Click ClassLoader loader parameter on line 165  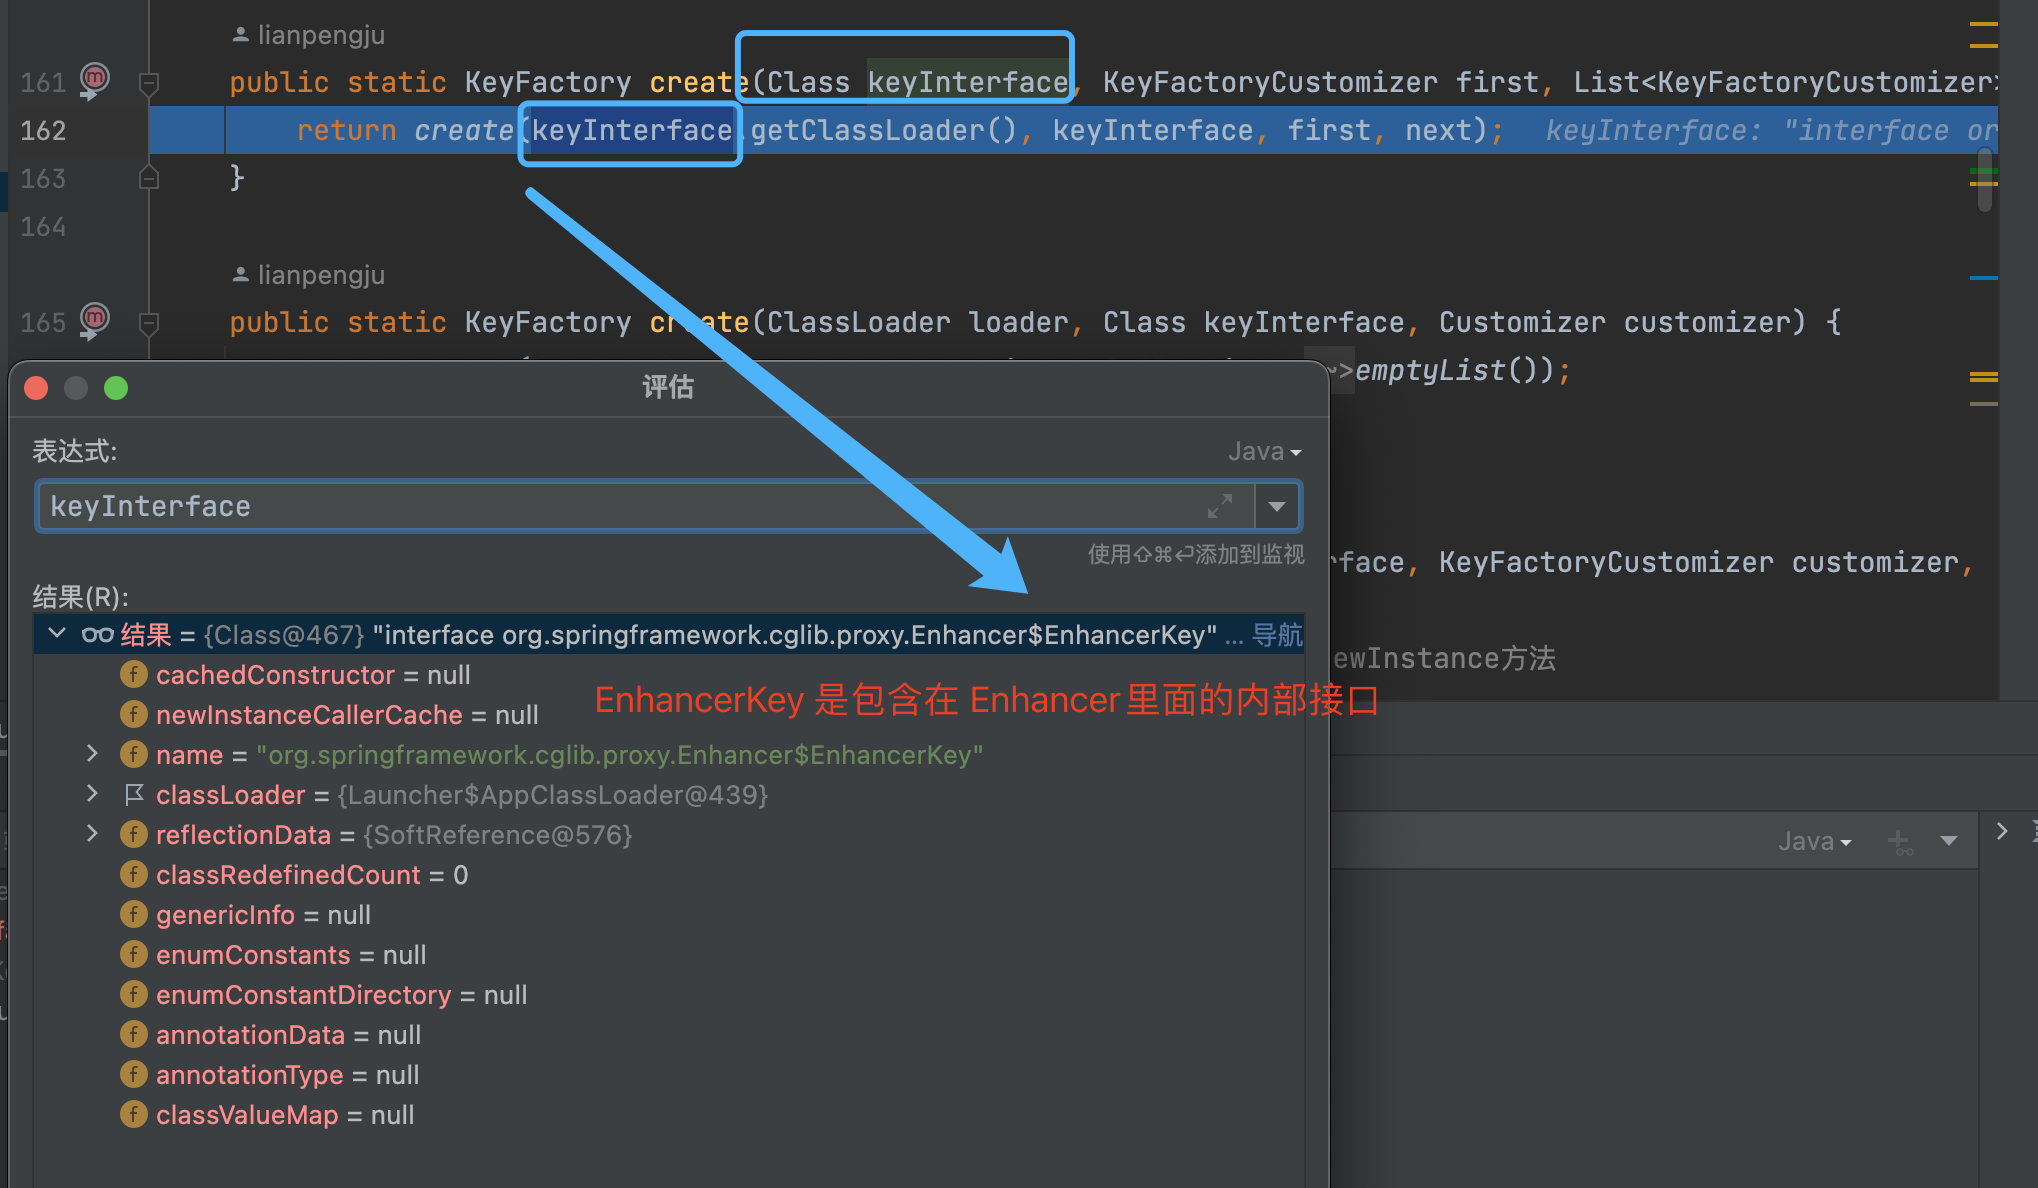(917, 322)
